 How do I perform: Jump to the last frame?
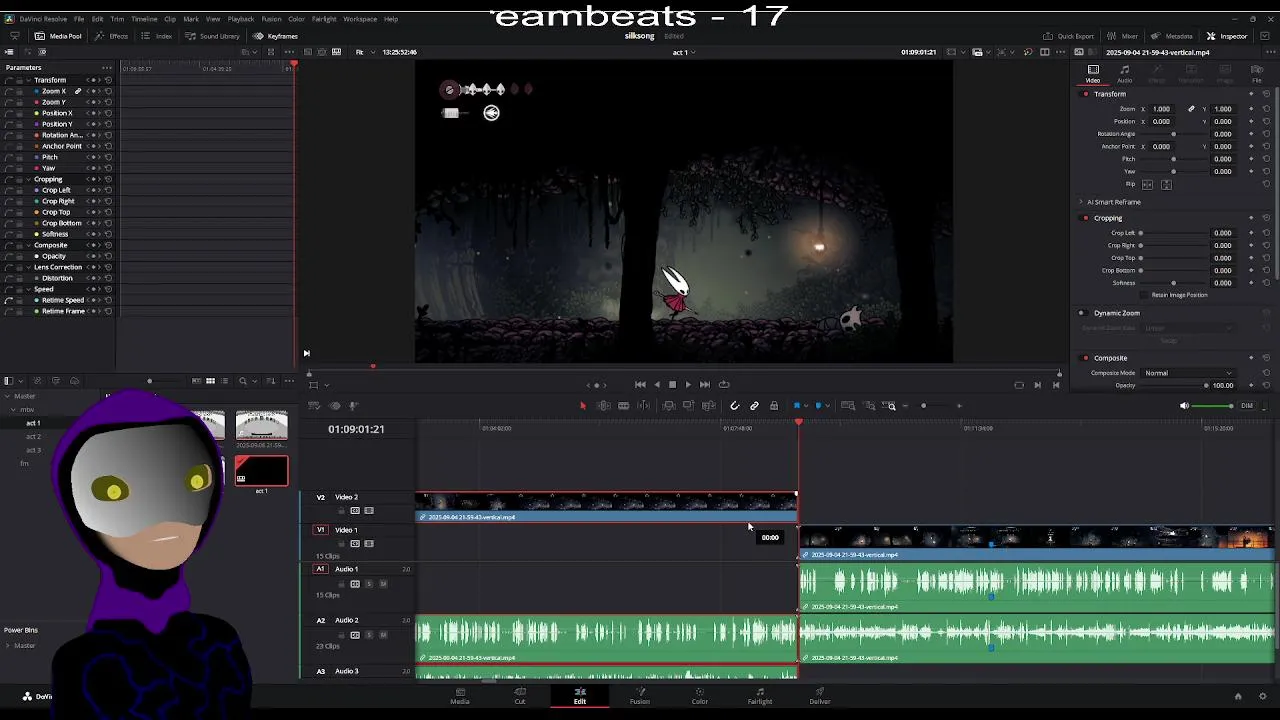pyautogui.click(x=705, y=384)
